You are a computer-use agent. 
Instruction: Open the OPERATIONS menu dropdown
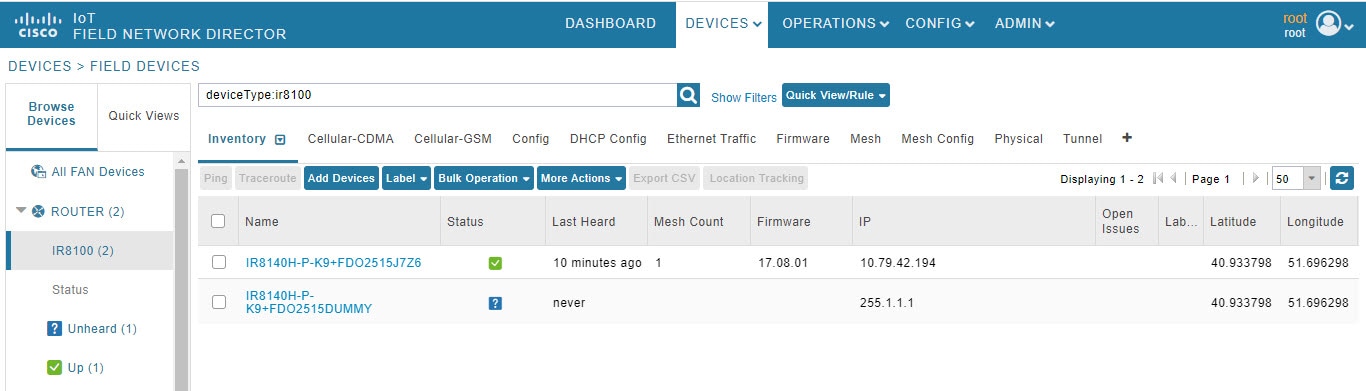[835, 24]
